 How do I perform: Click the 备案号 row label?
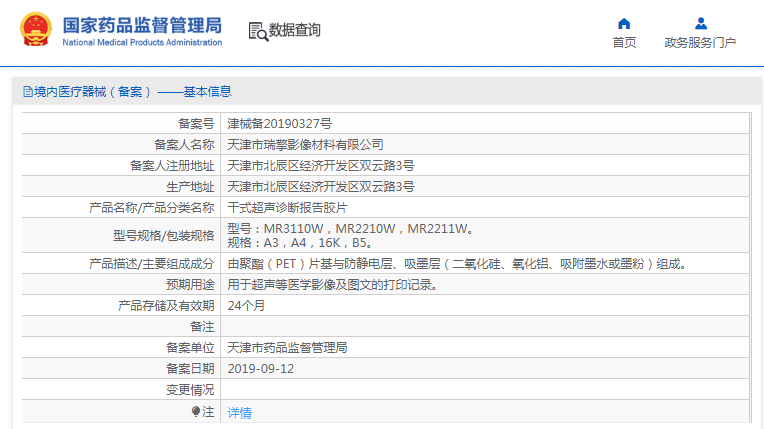pos(196,124)
